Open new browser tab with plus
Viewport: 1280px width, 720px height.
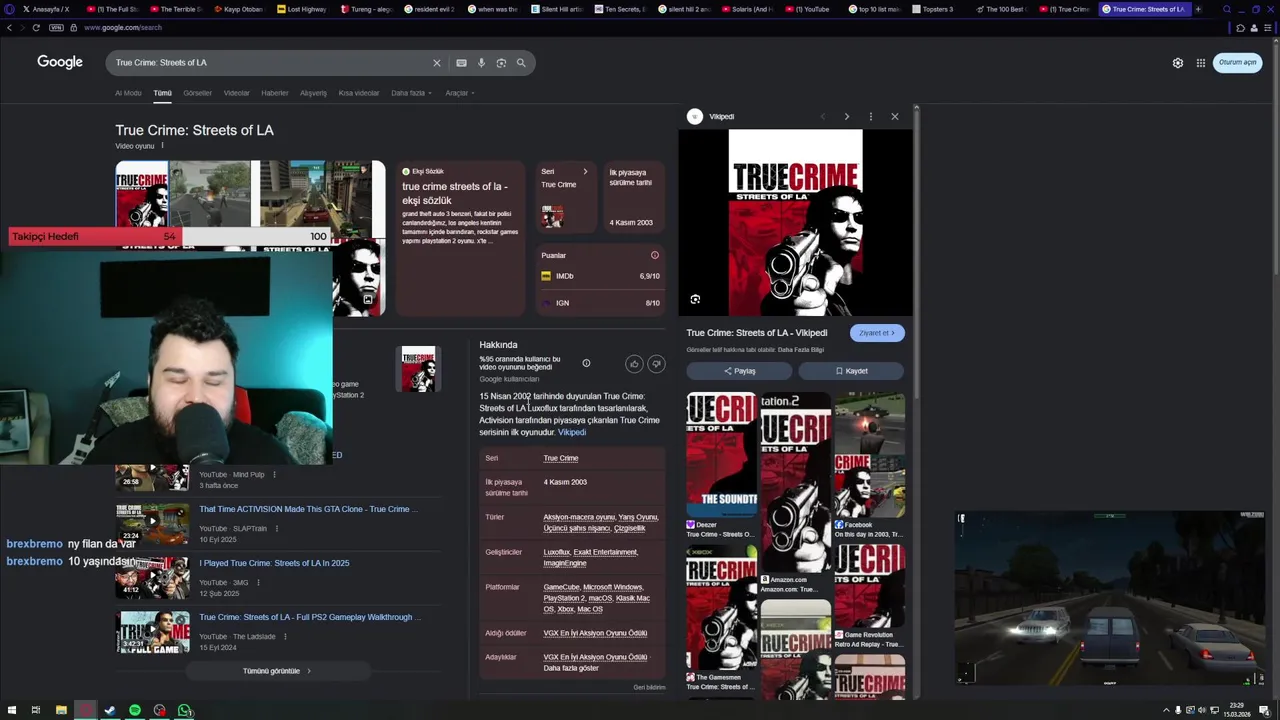[x=1198, y=9]
